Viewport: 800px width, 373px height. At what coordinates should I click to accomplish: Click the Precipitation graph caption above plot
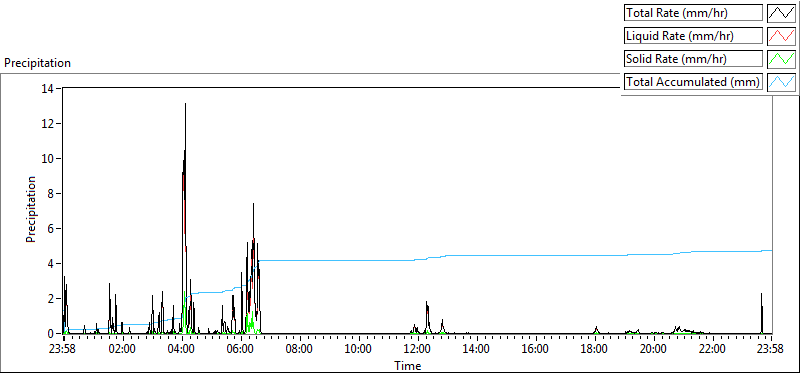pyautogui.click(x=37, y=63)
